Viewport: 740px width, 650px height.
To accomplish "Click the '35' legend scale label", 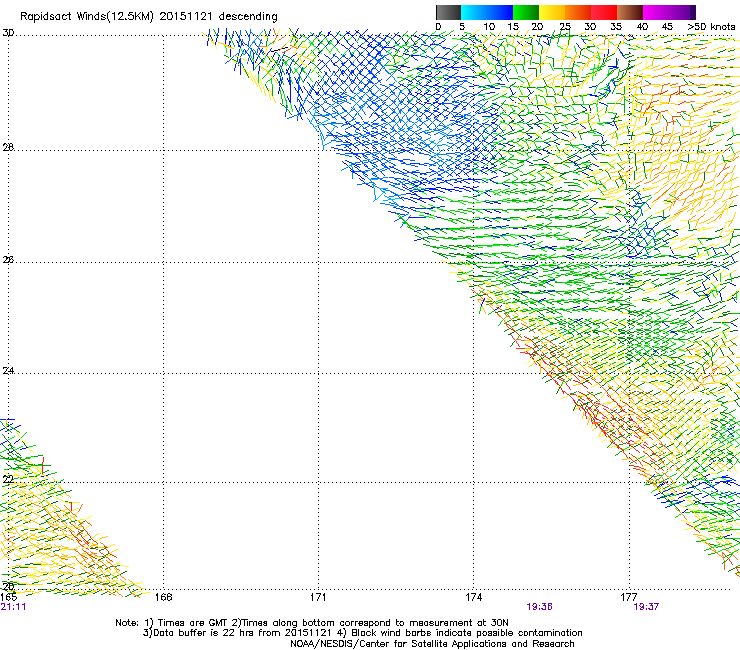I will [616, 27].
